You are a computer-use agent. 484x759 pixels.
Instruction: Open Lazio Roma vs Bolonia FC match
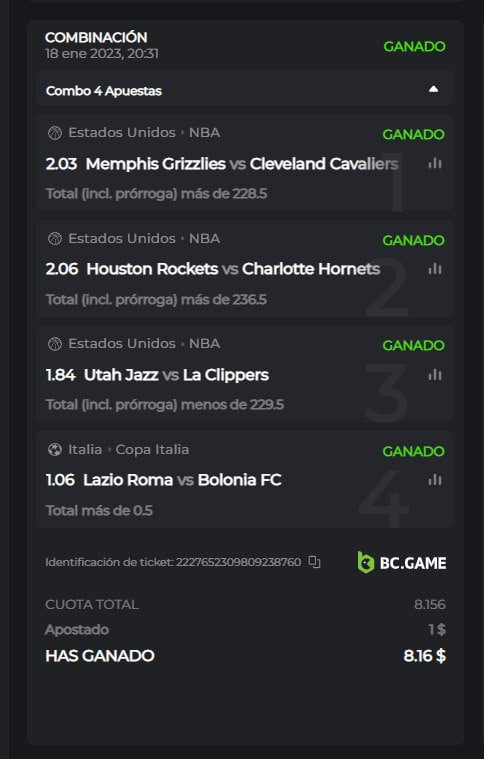pos(182,480)
